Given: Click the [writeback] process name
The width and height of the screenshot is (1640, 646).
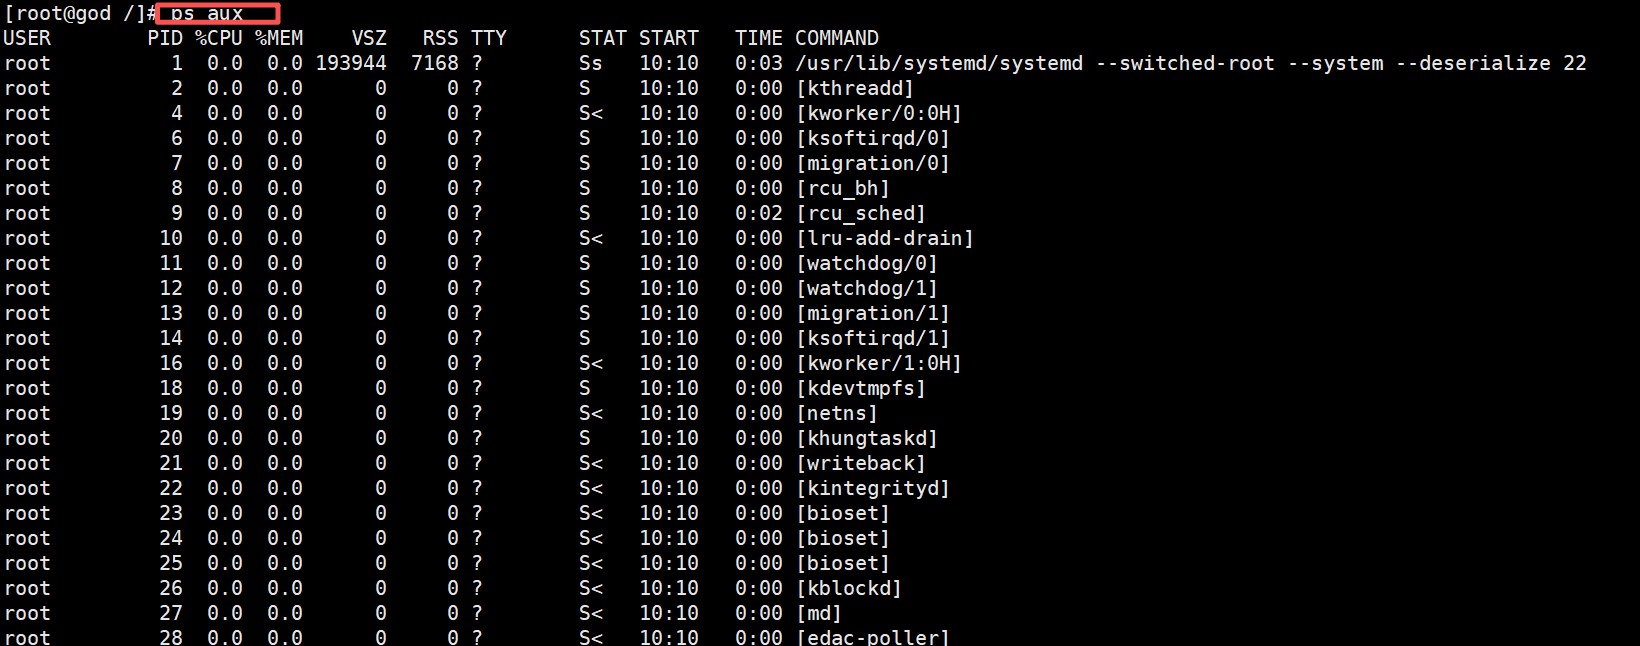Looking at the screenshot, I should [861, 463].
